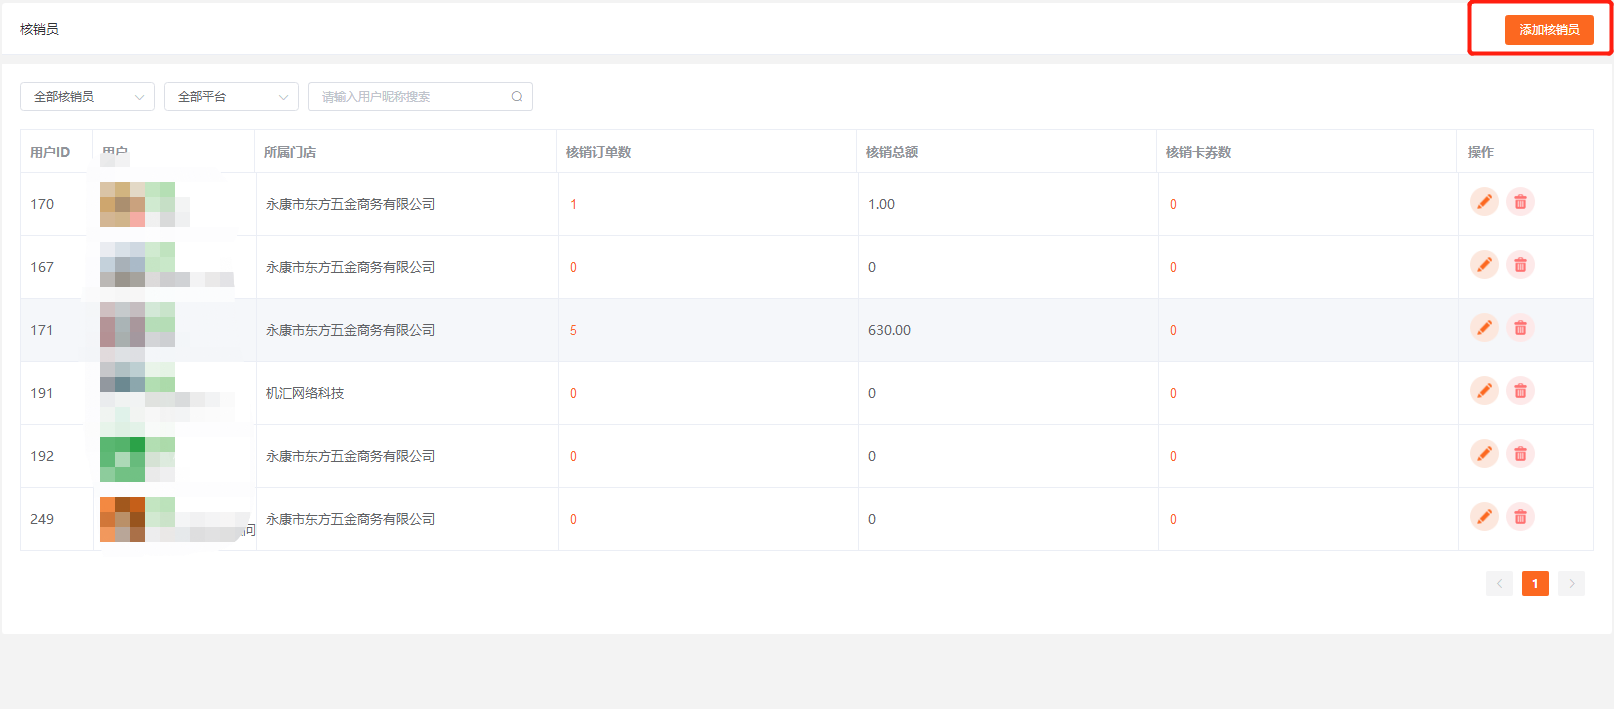
Task: Click the 所属门店 column header
Action: [290, 152]
